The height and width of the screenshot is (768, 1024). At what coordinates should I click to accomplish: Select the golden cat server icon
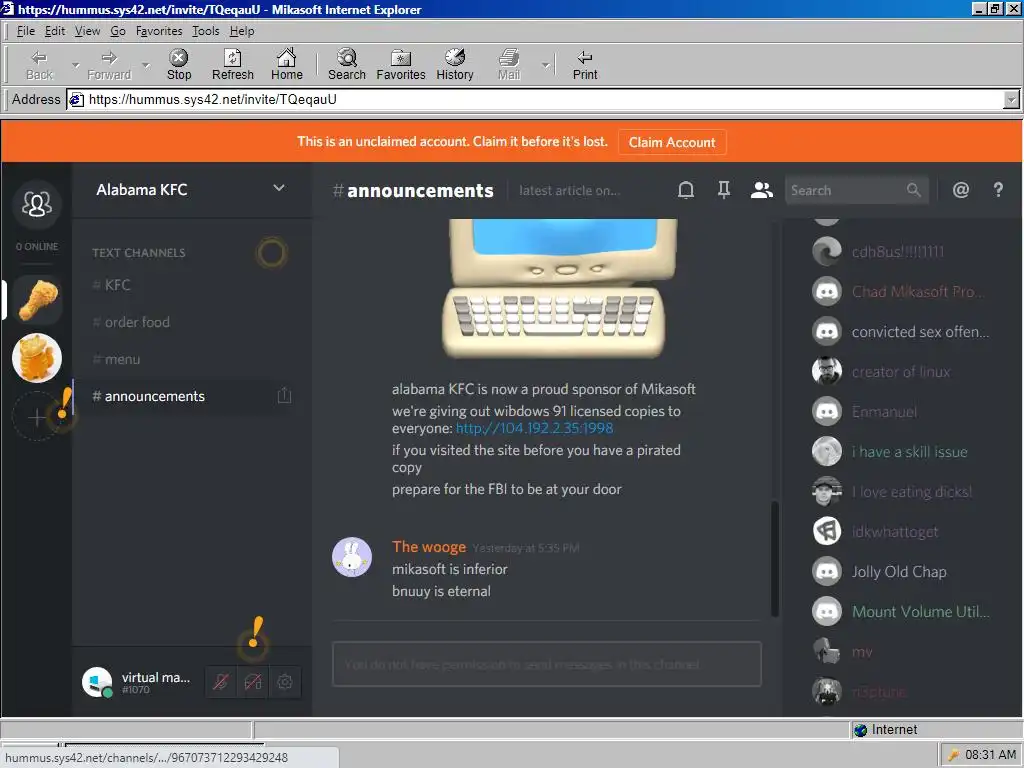coord(37,358)
